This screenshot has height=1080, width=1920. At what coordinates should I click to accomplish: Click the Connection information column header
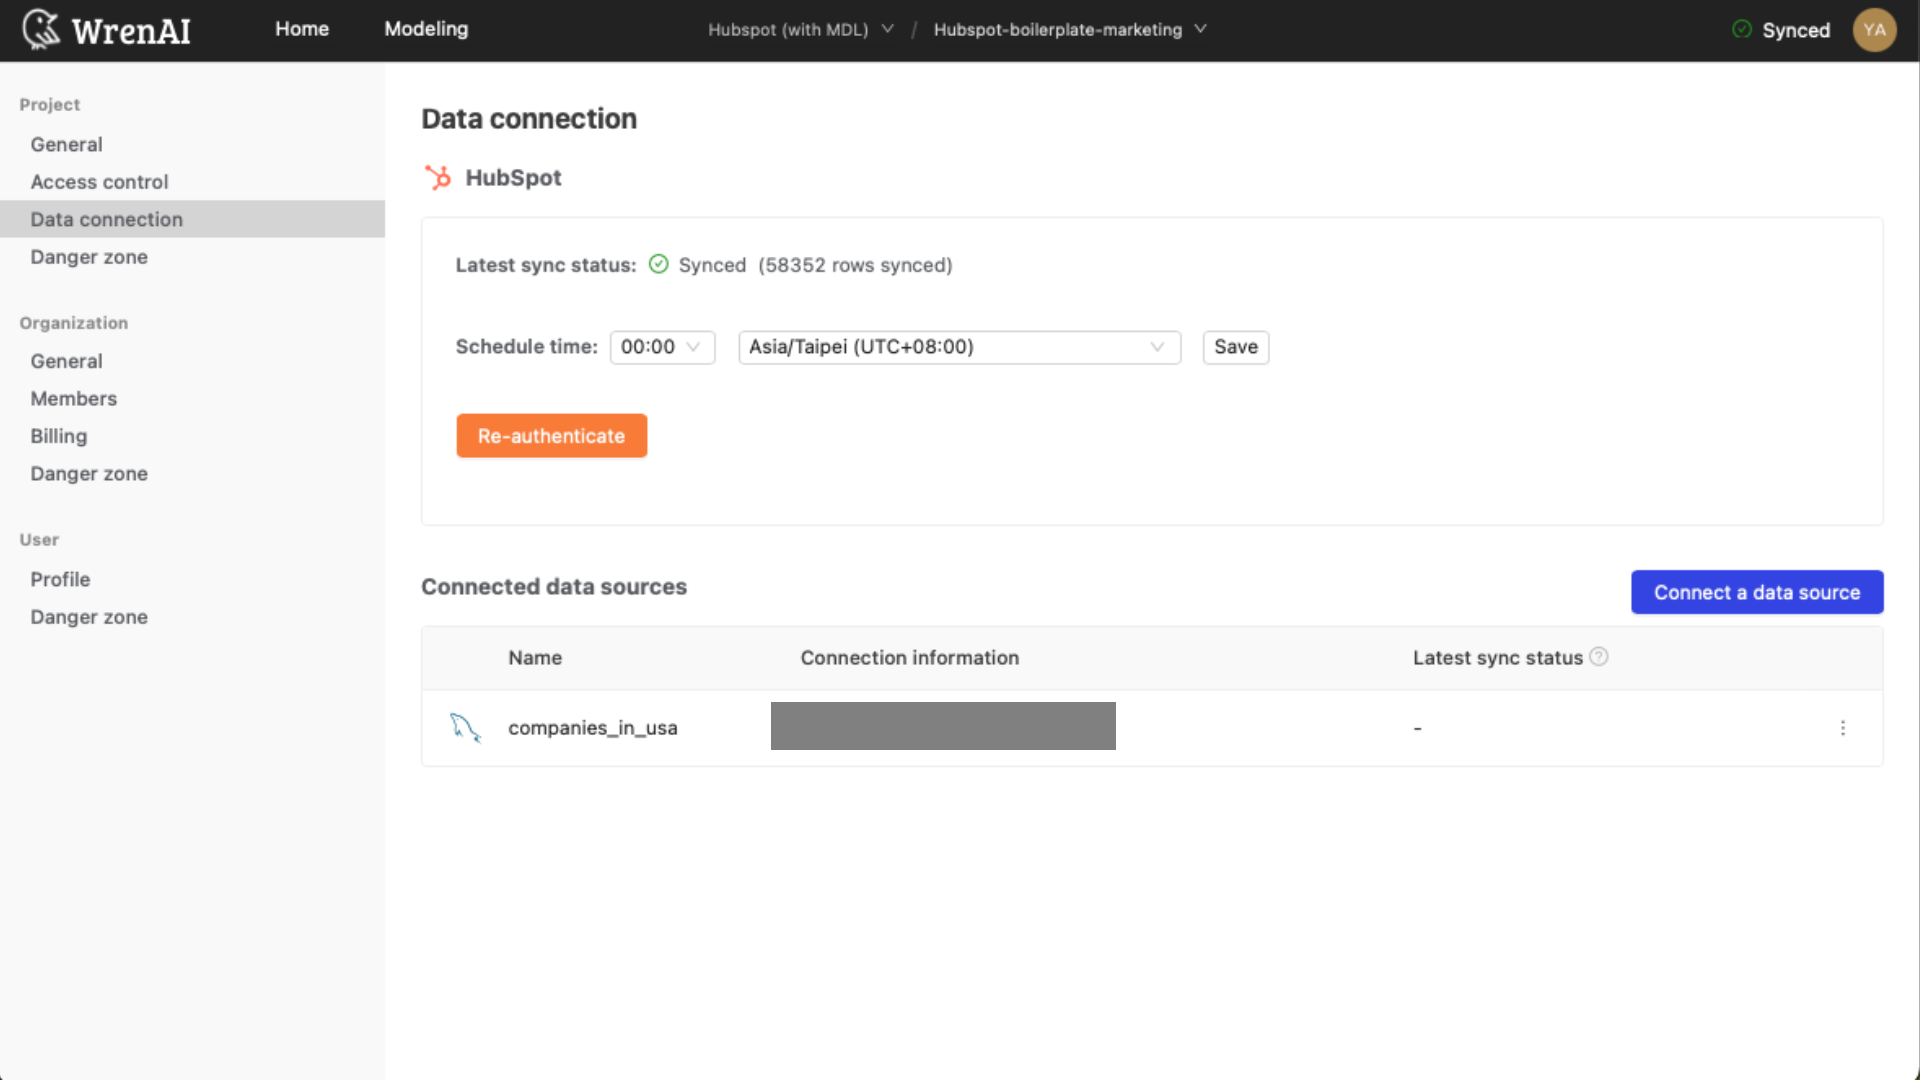(x=909, y=658)
